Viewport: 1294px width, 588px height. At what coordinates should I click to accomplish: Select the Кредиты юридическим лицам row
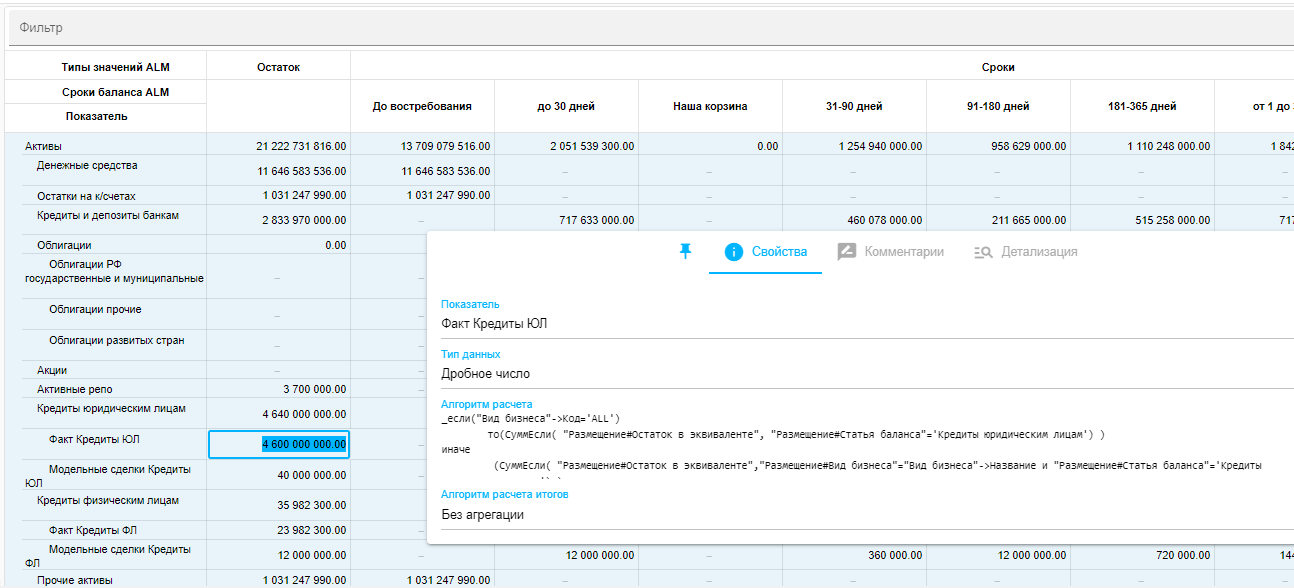coord(111,409)
